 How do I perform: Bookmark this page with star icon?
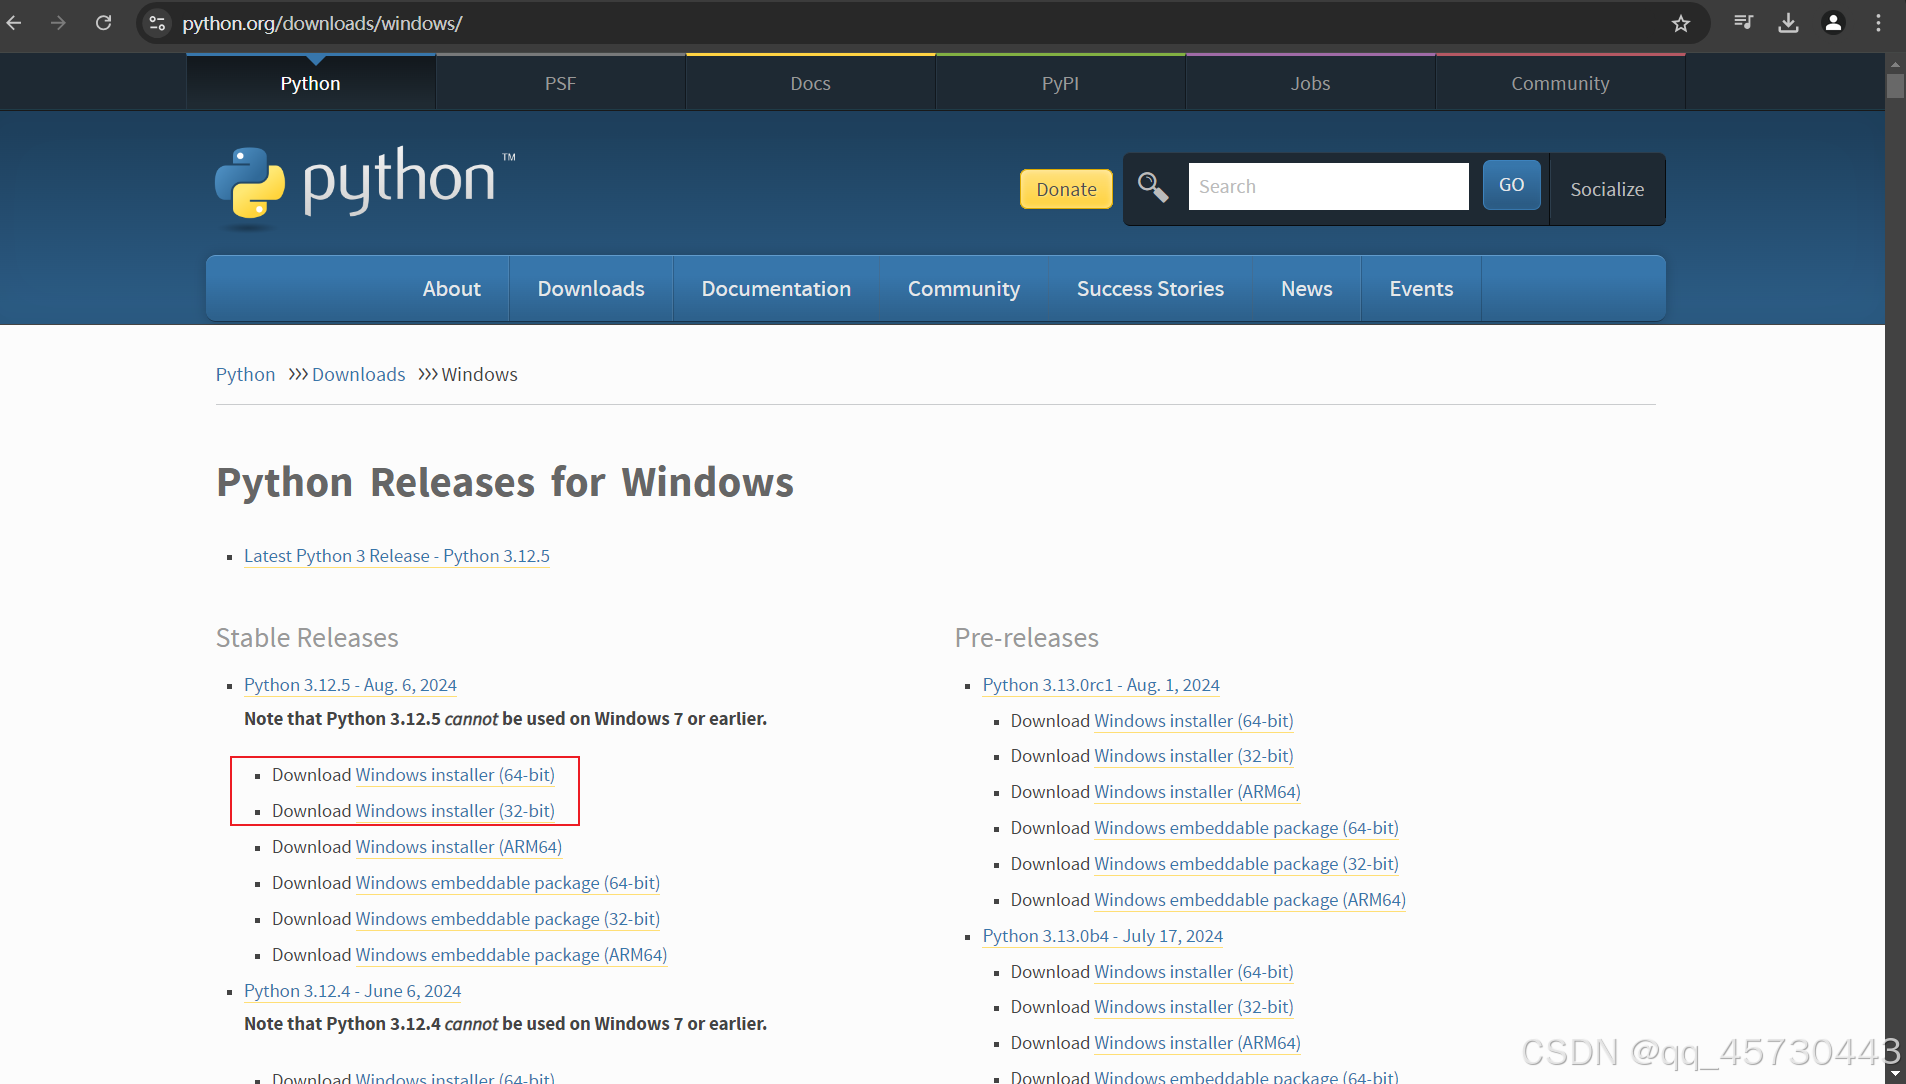point(1681,23)
